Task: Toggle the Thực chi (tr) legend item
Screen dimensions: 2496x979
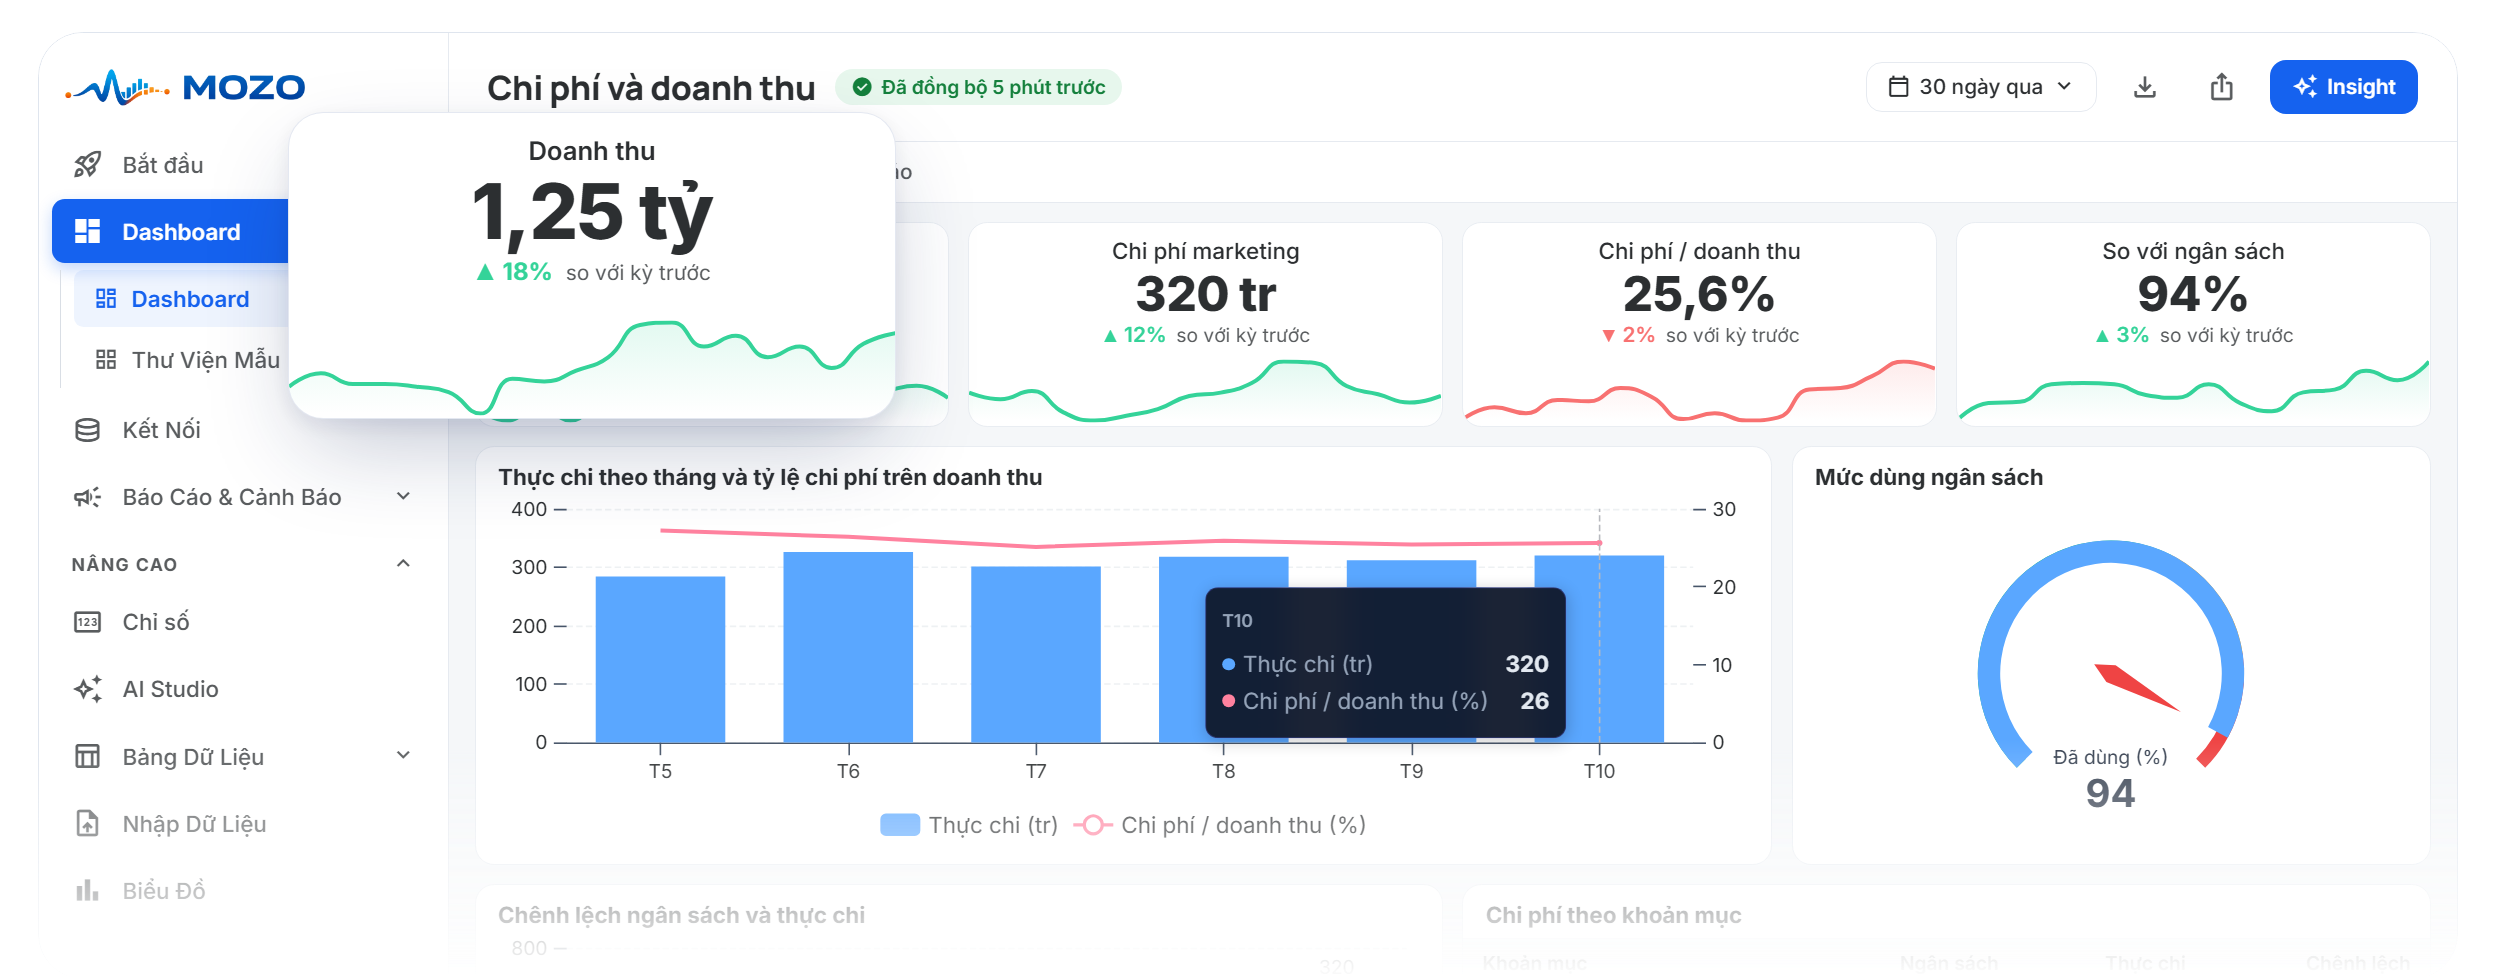Action: [x=969, y=825]
